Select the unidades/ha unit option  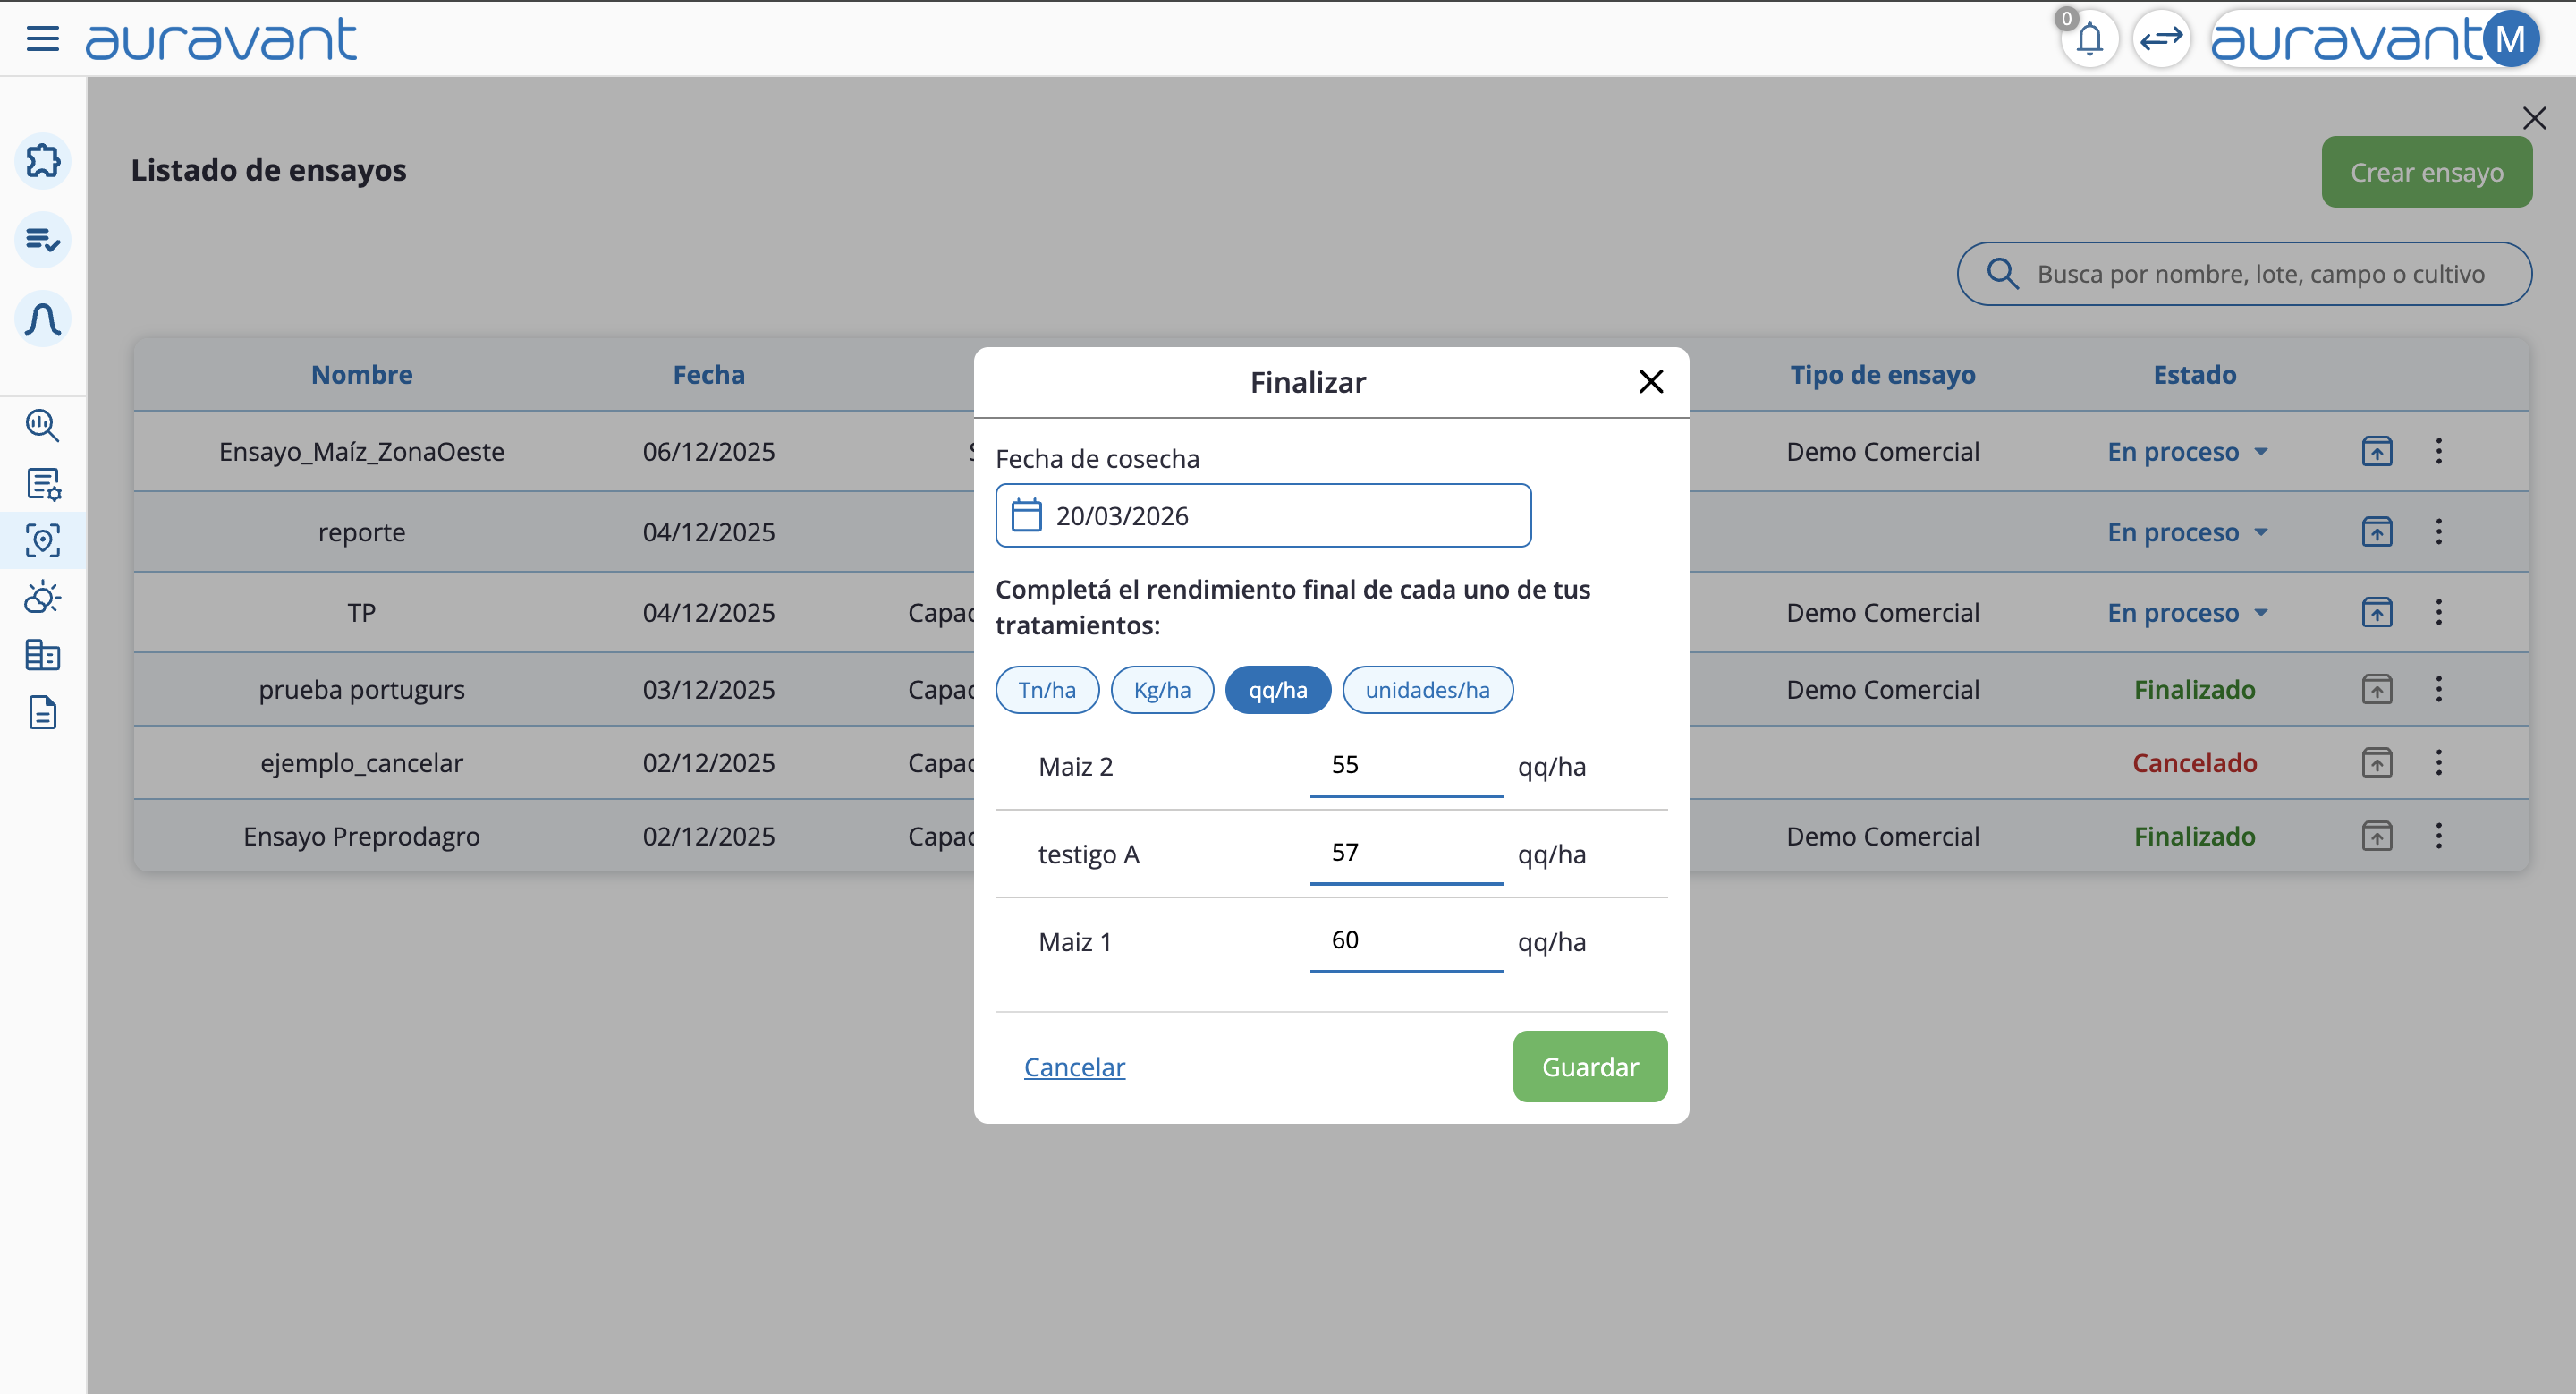click(1427, 690)
